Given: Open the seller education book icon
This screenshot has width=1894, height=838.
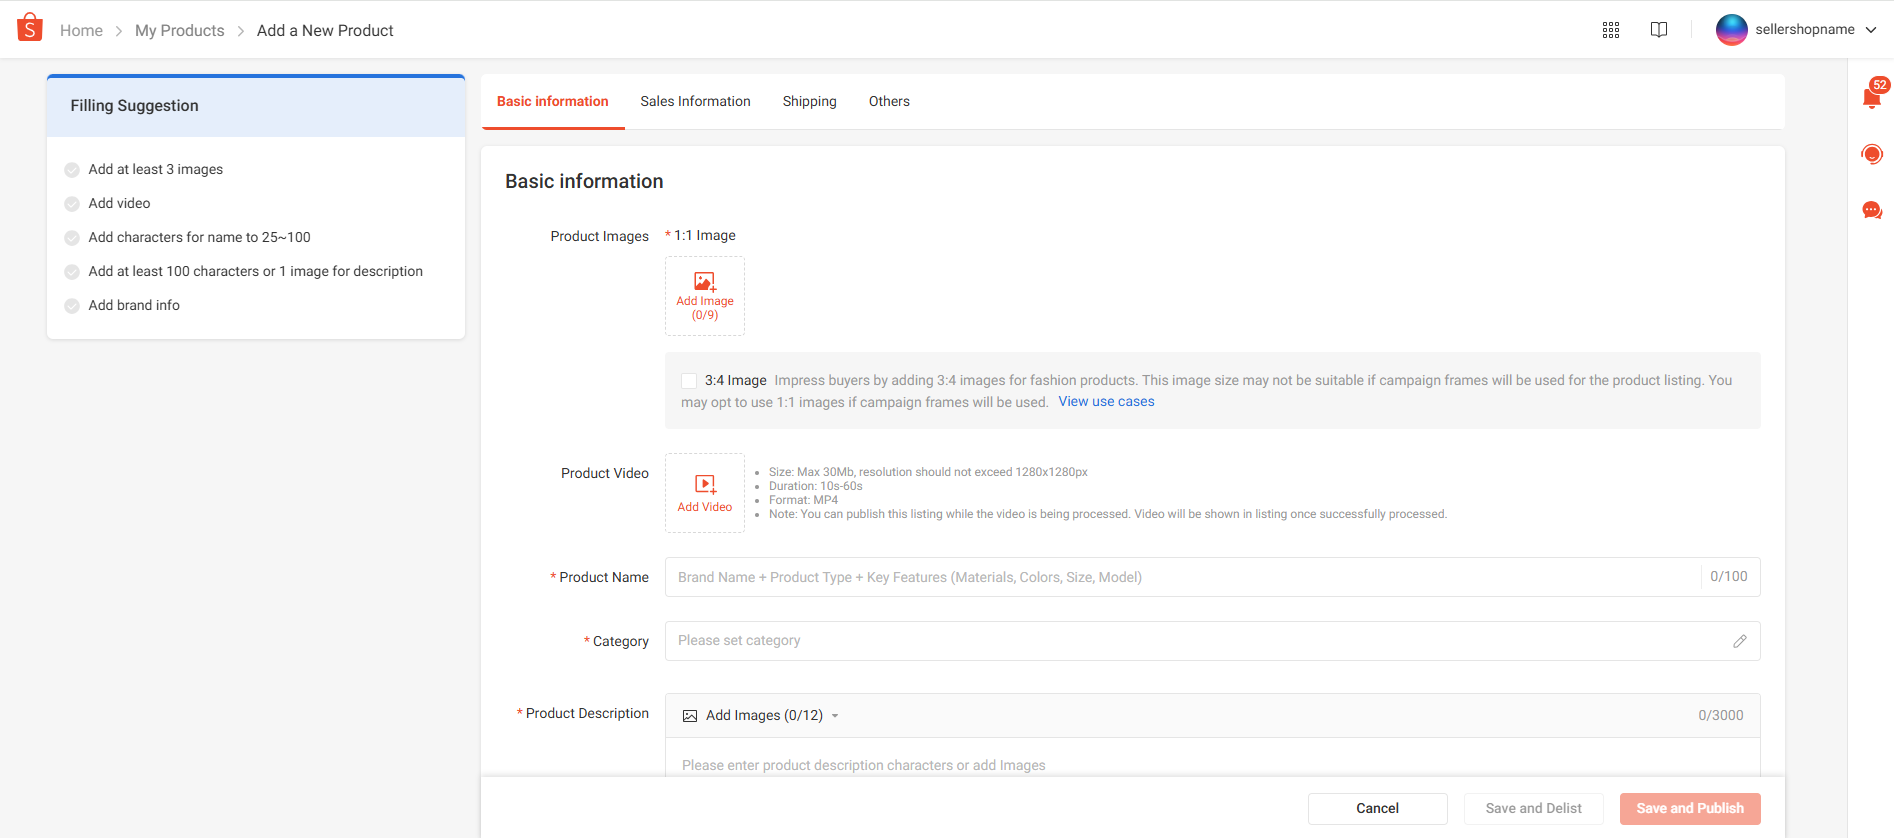Looking at the screenshot, I should (1659, 30).
